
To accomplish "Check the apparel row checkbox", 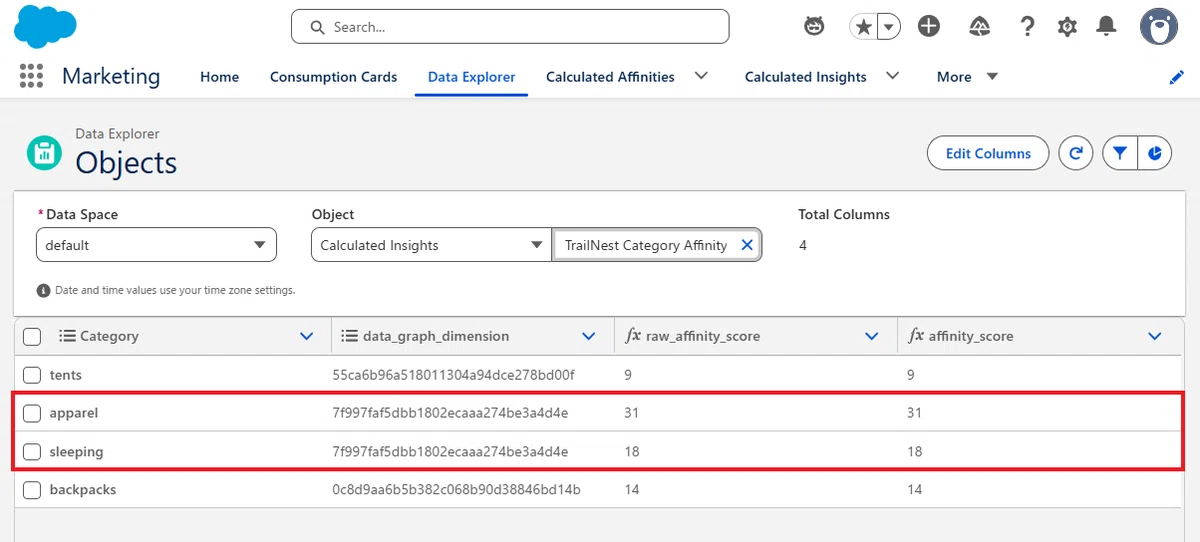I will click(32, 413).
